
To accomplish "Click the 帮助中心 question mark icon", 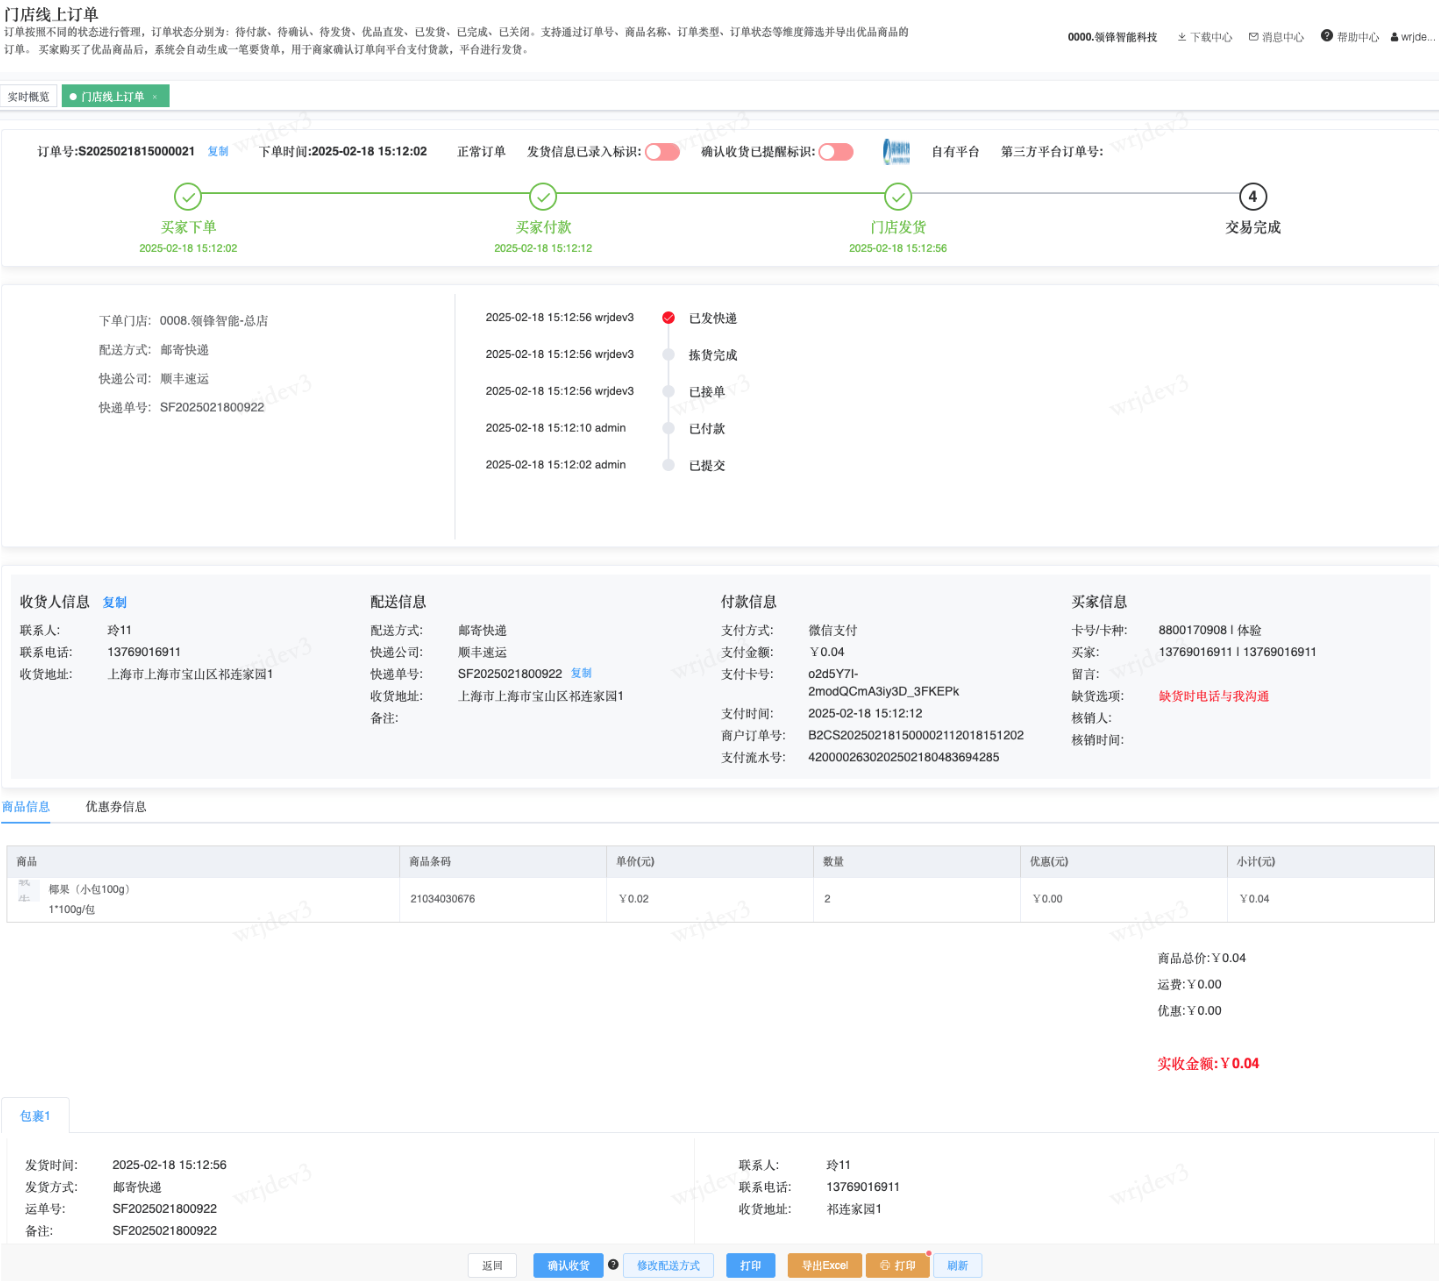I will [x=1327, y=36].
